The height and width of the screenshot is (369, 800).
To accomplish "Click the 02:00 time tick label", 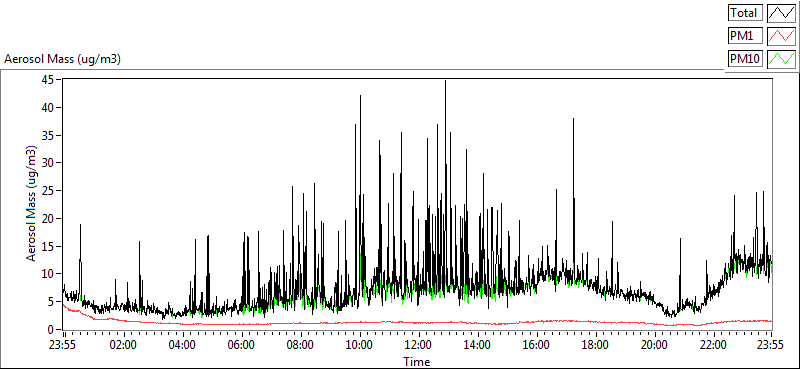I will click(x=123, y=344).
